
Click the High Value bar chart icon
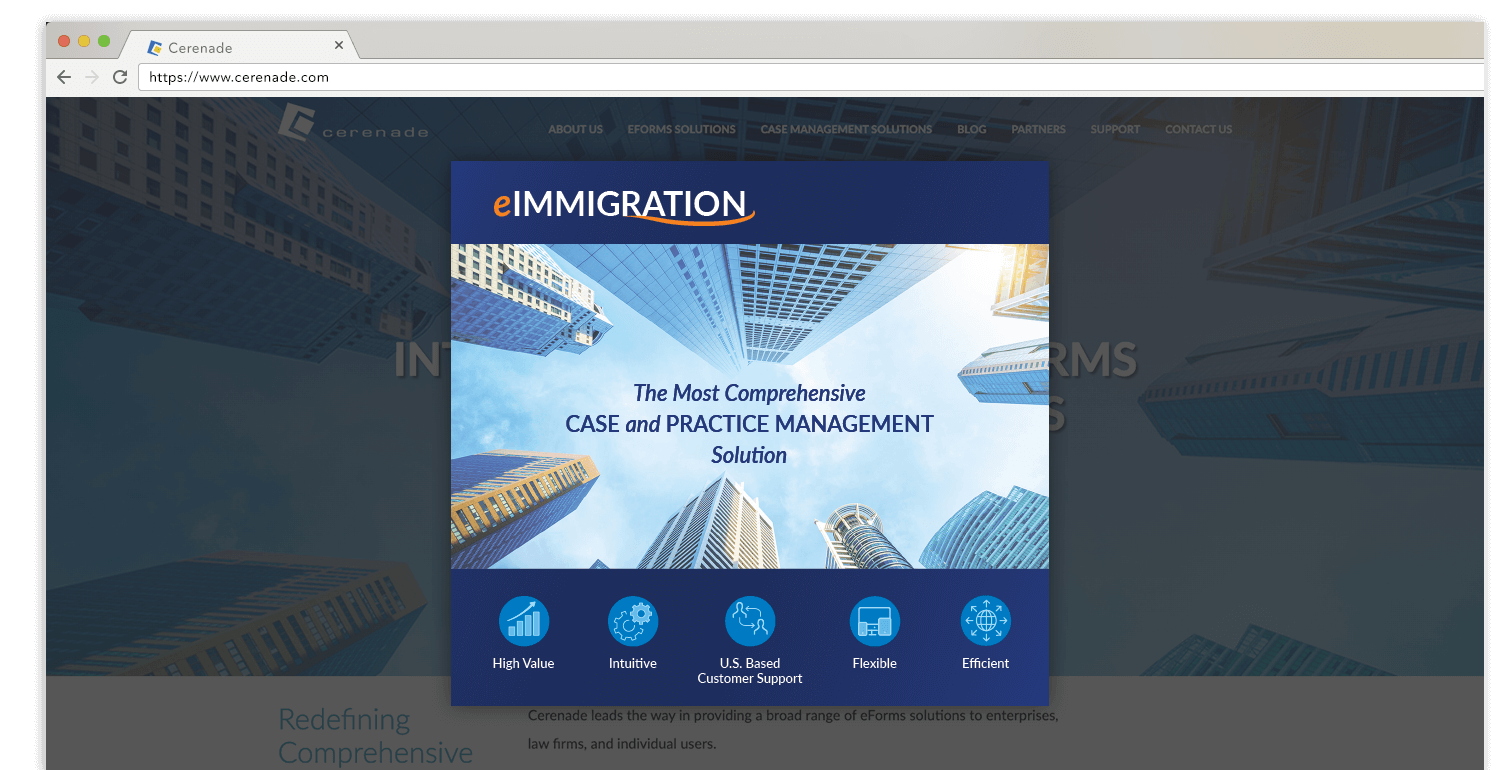pos(523,622)
